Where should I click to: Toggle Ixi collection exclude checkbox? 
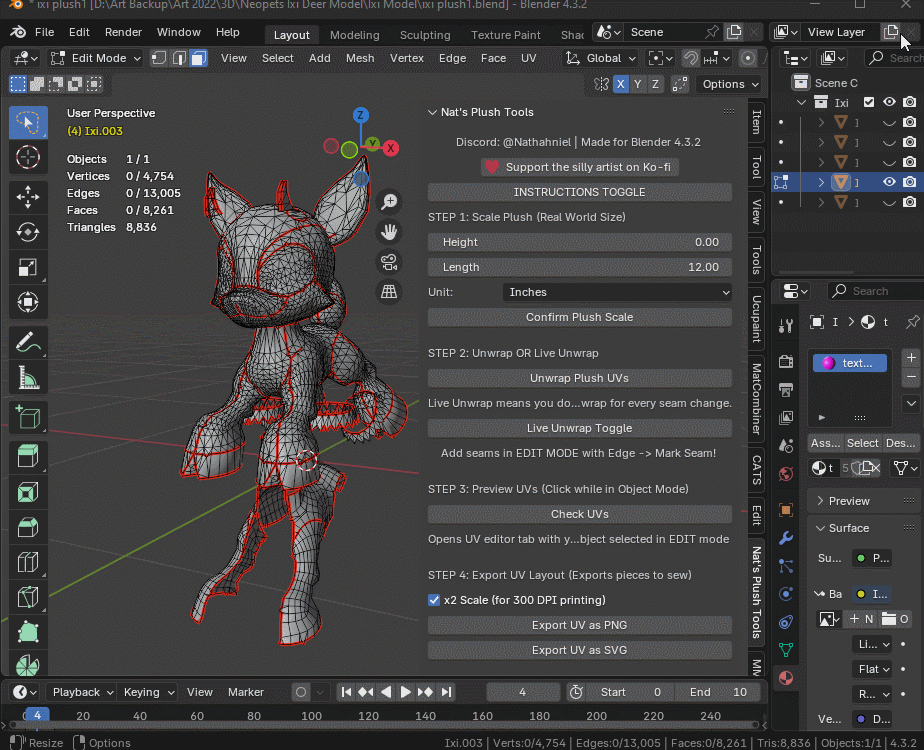tap(869, 102)
